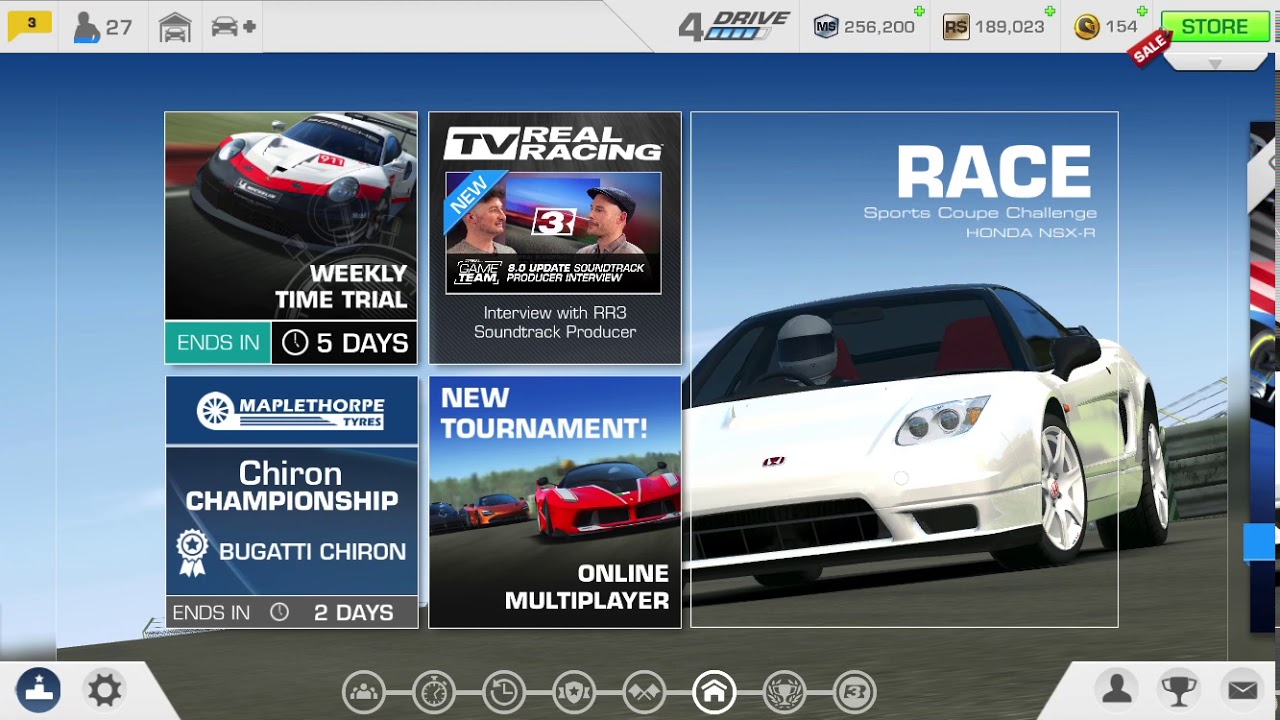Image resolution: width=1280 pixels, height=720 pixels.
Task: Open the garage icon
Action: click(175, 27)
